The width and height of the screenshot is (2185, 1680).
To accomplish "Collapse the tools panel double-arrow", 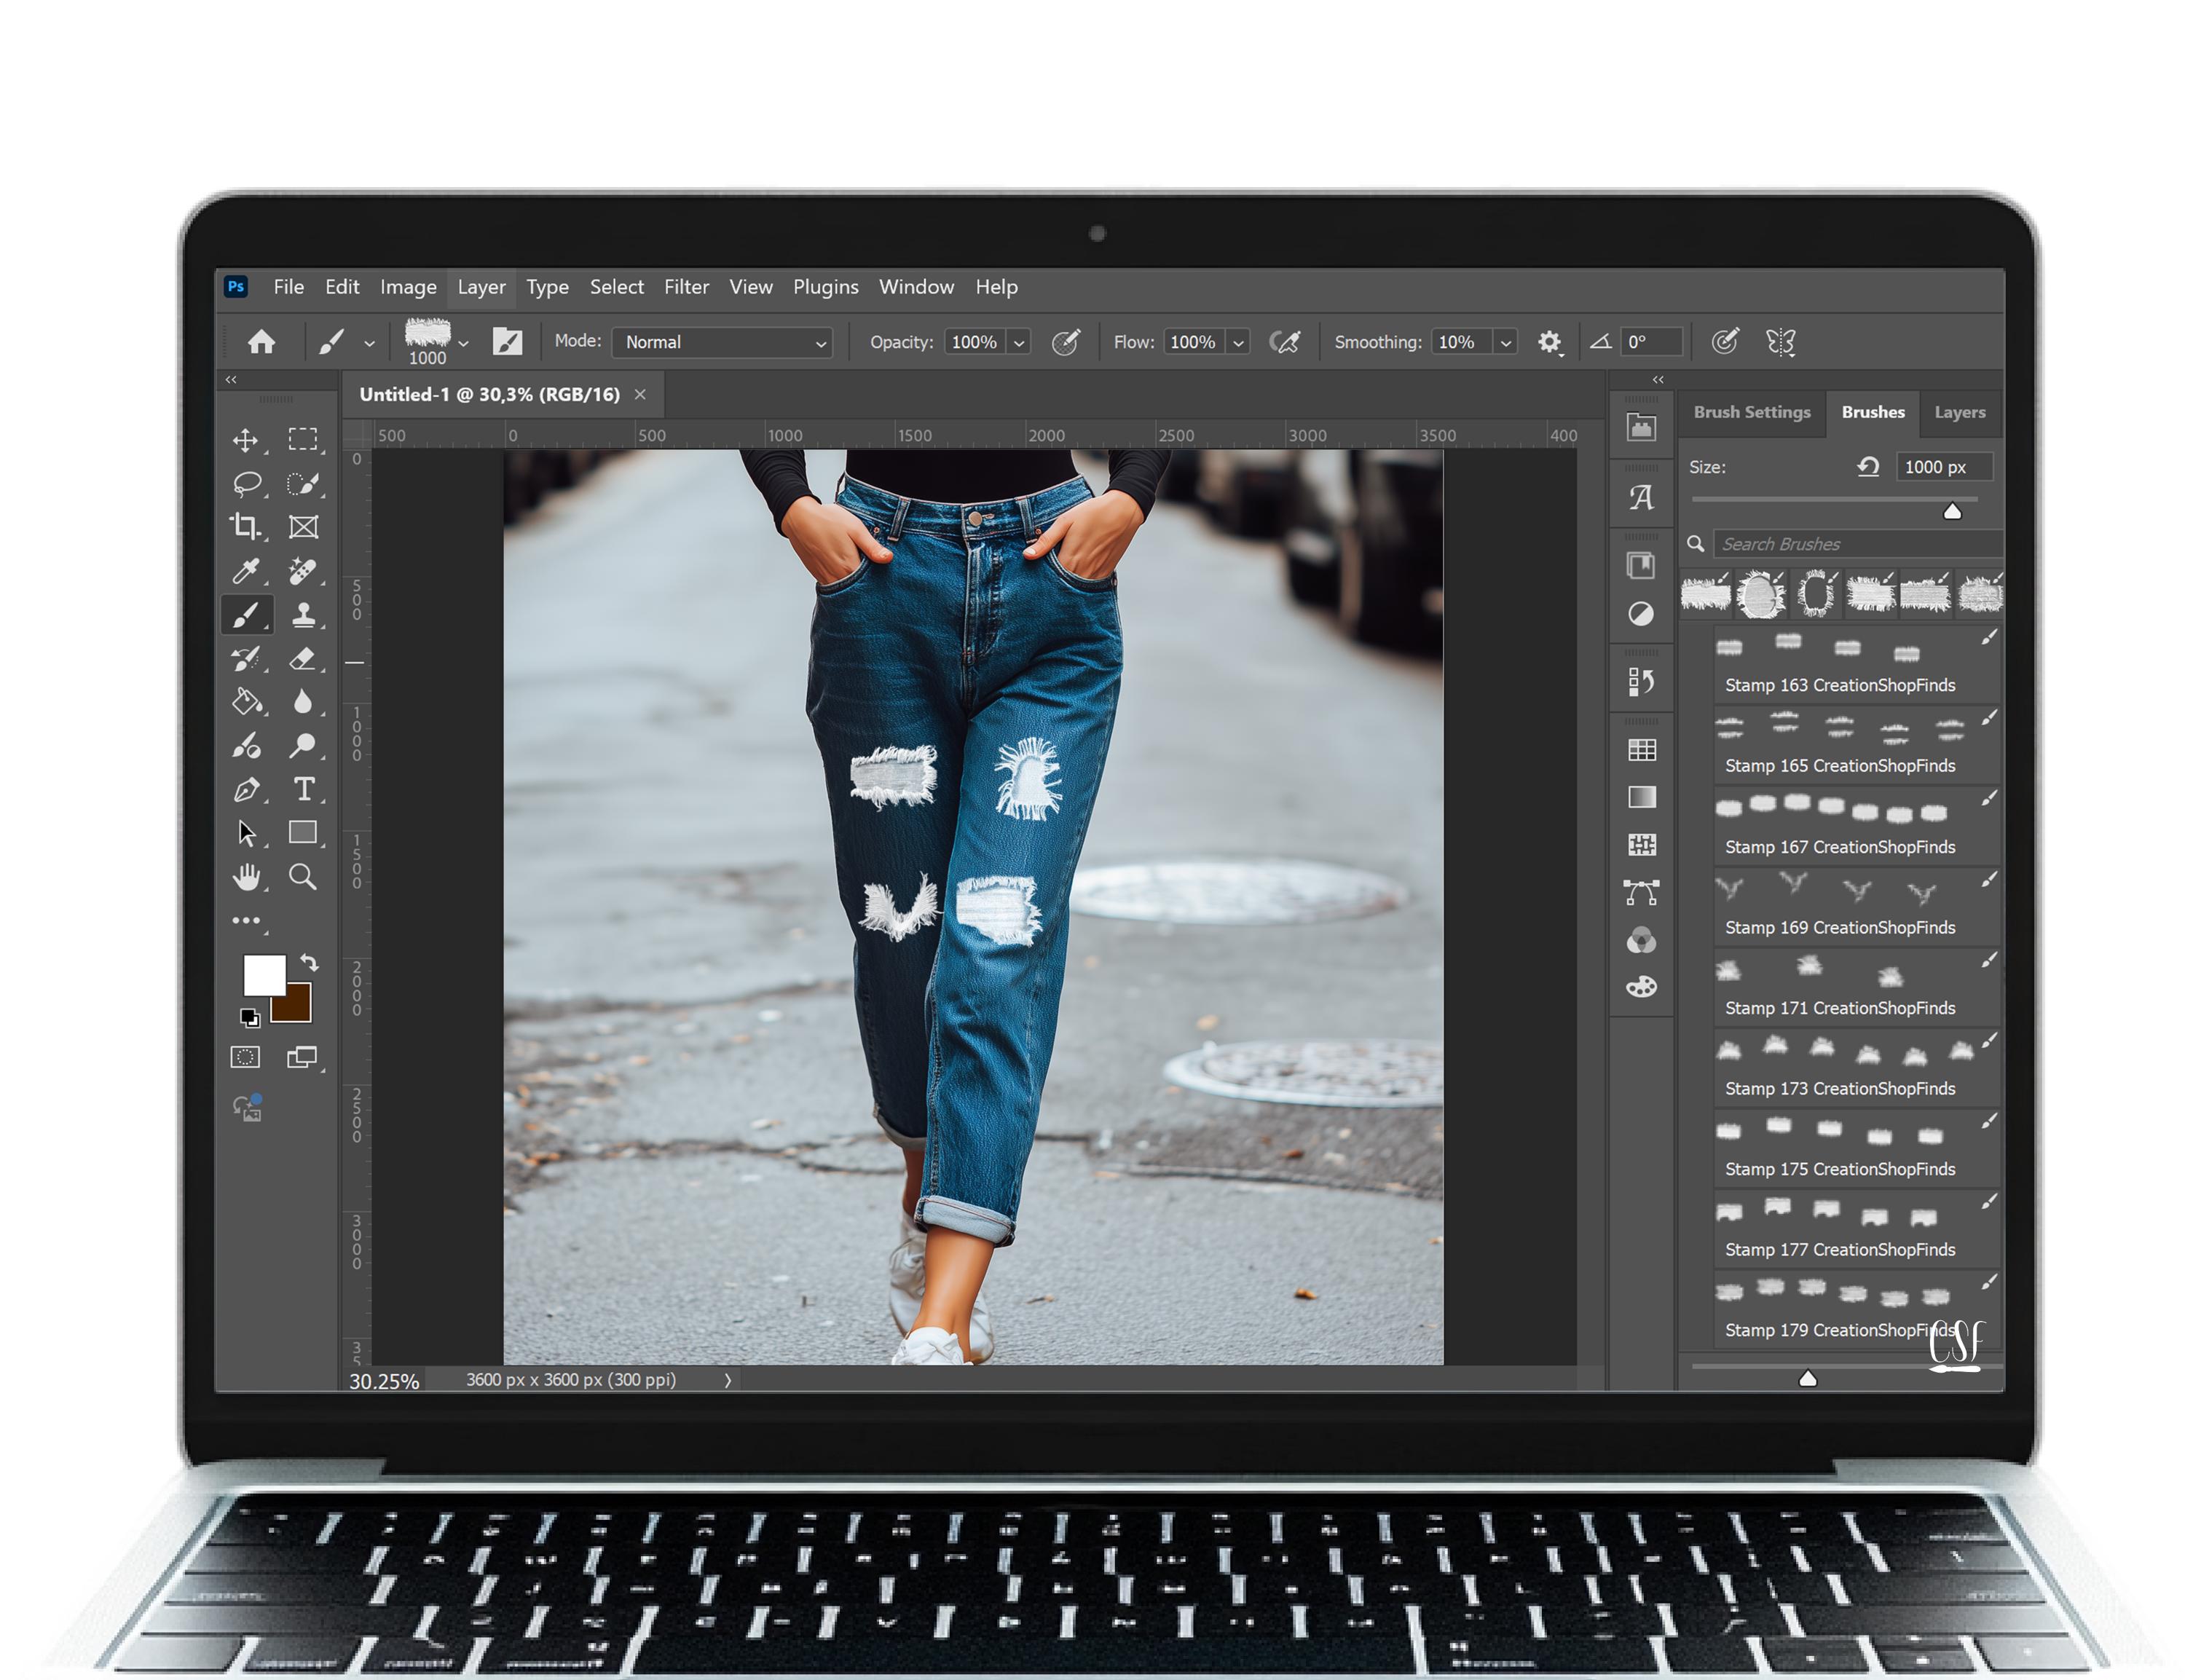I will [231, 380].
